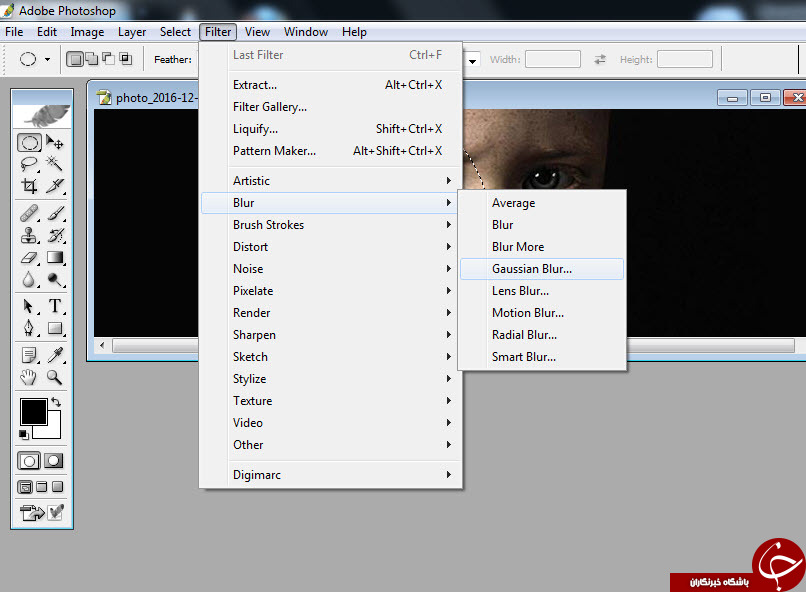
Task: Click the Width input field
Action: coord(553,59)
